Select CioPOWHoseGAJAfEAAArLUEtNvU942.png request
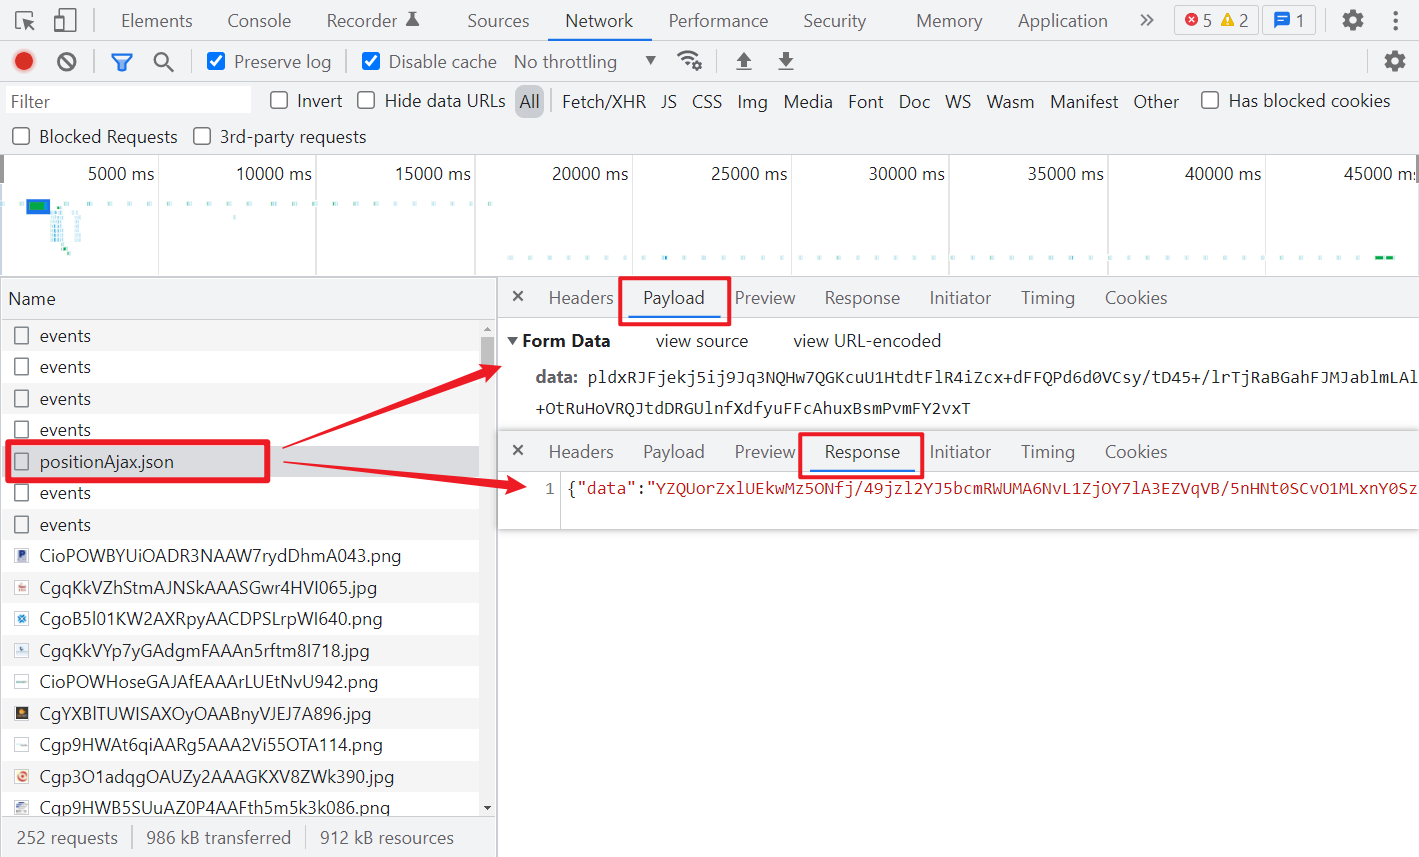The image size is (1419, 857). [x=209, y=682]
